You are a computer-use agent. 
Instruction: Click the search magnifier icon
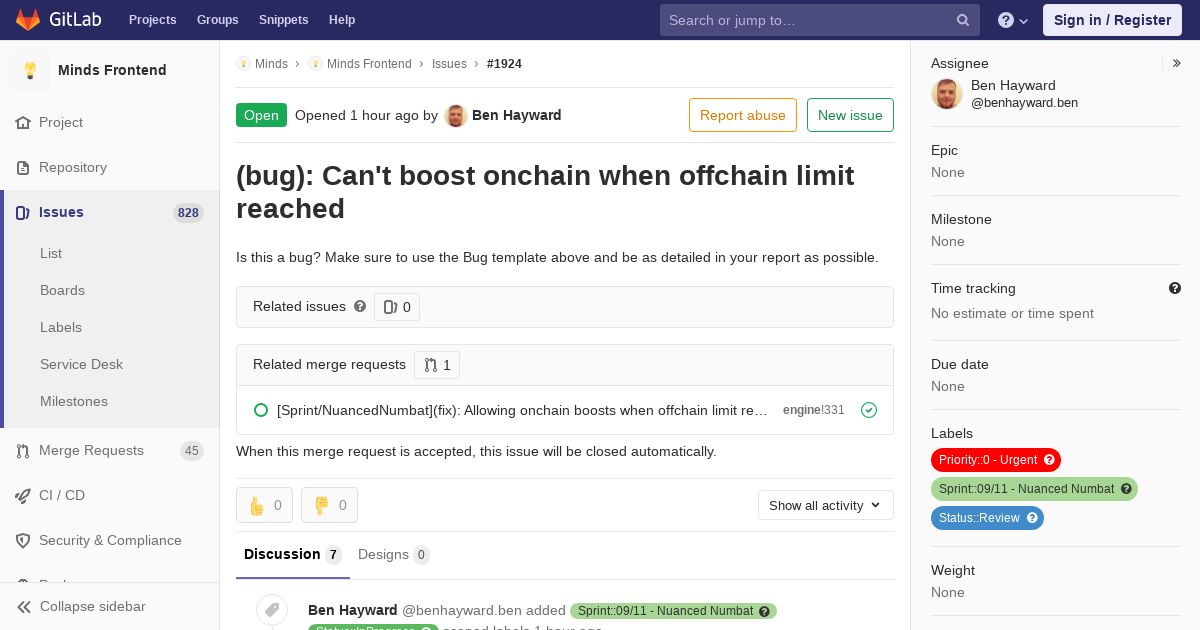click(963, 20)
